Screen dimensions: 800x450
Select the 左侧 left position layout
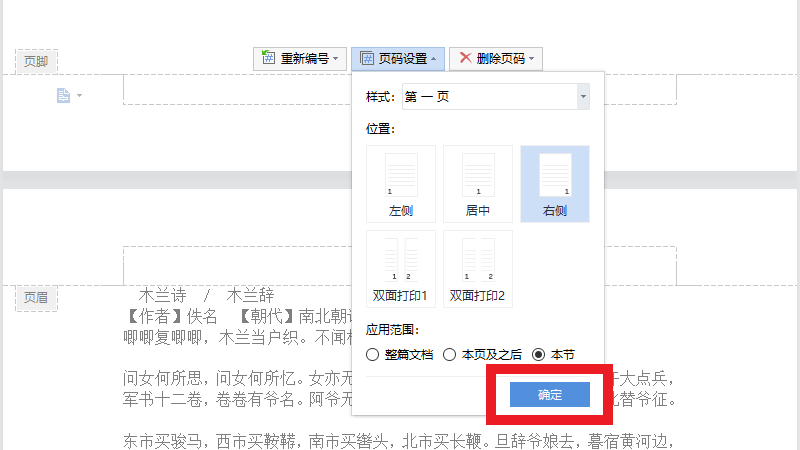pos(401,184)
